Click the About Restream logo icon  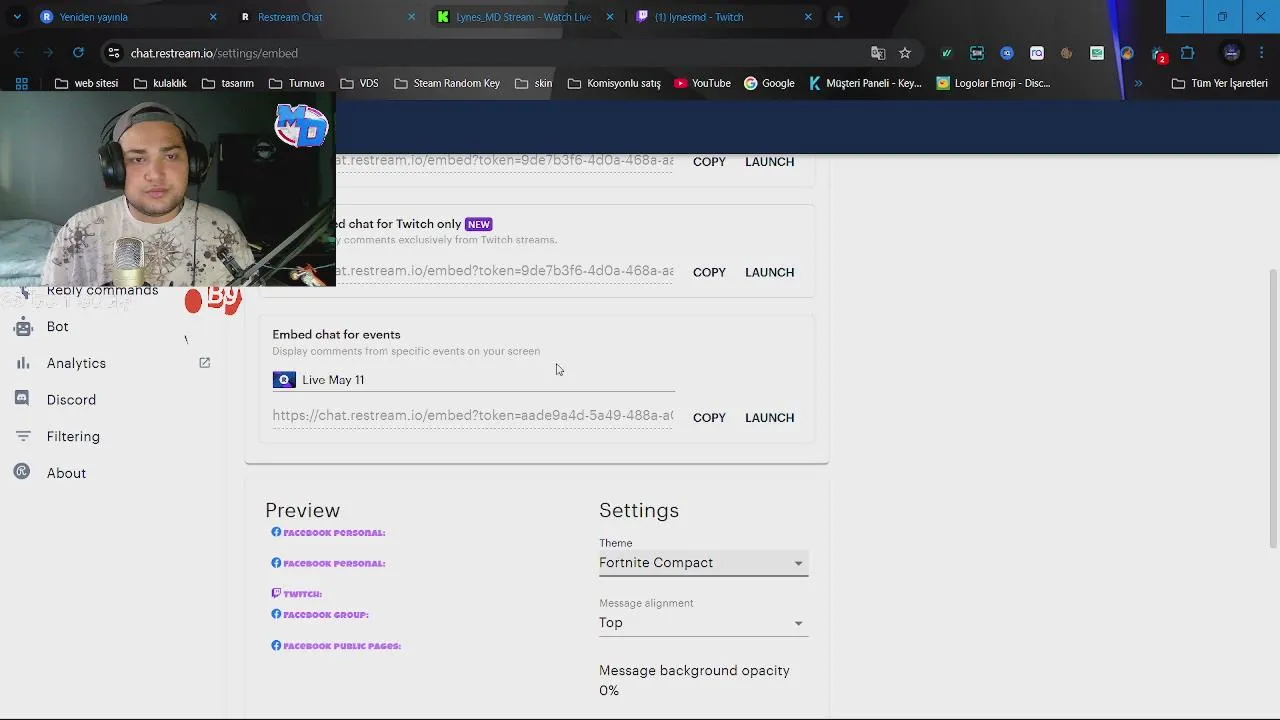pos(22,472)
